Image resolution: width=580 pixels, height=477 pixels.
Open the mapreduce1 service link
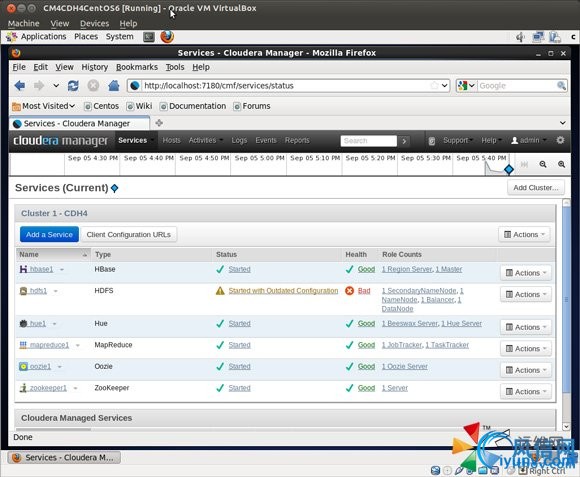[x=49, y=345]
